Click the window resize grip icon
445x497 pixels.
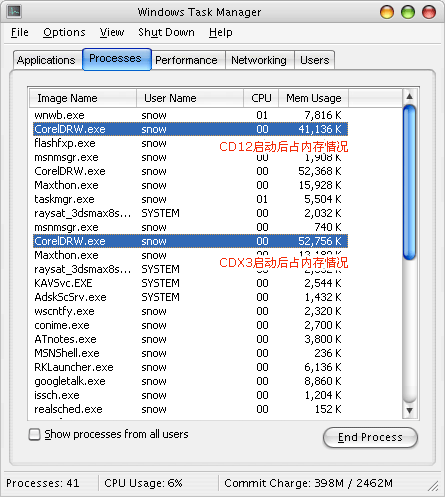433,486
